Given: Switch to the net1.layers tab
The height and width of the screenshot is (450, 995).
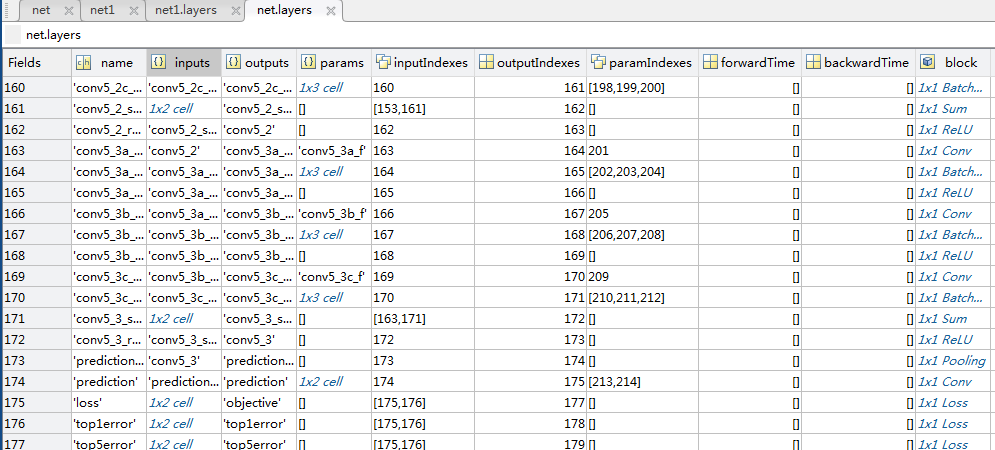Looking at the screenshot, I should coord(185,11).
